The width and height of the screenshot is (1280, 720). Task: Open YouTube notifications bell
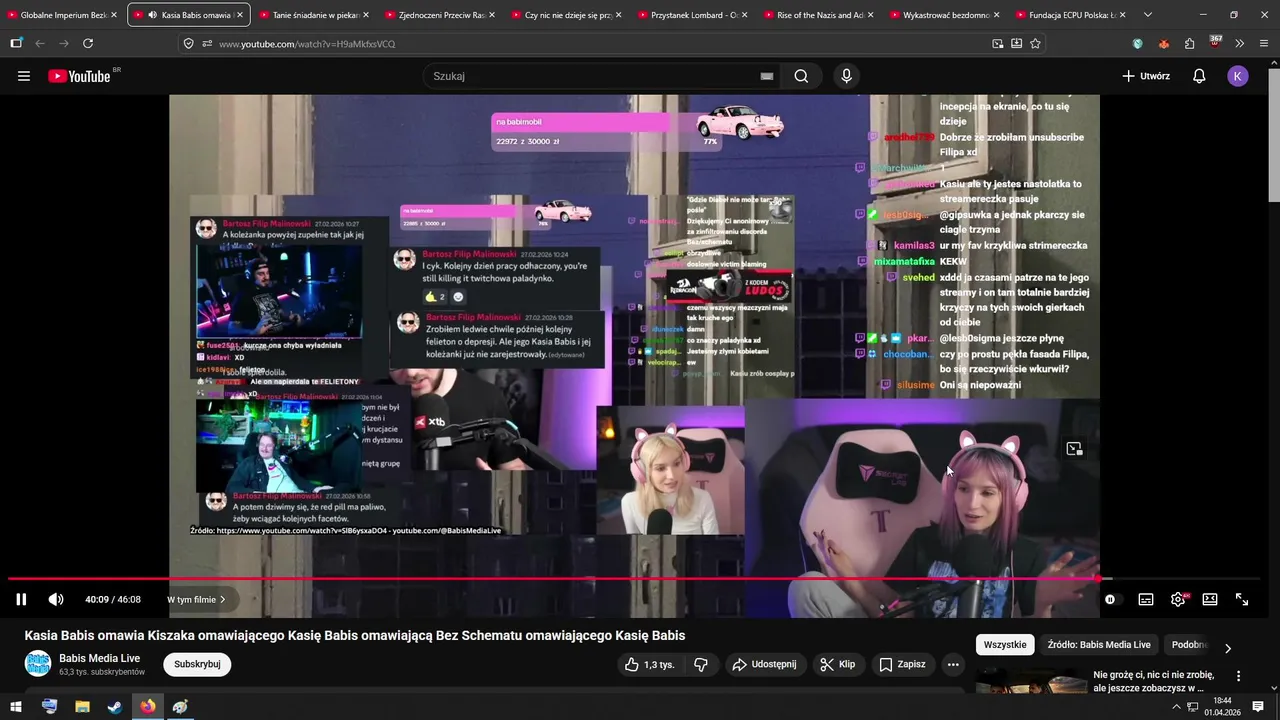coord(1199,76)
